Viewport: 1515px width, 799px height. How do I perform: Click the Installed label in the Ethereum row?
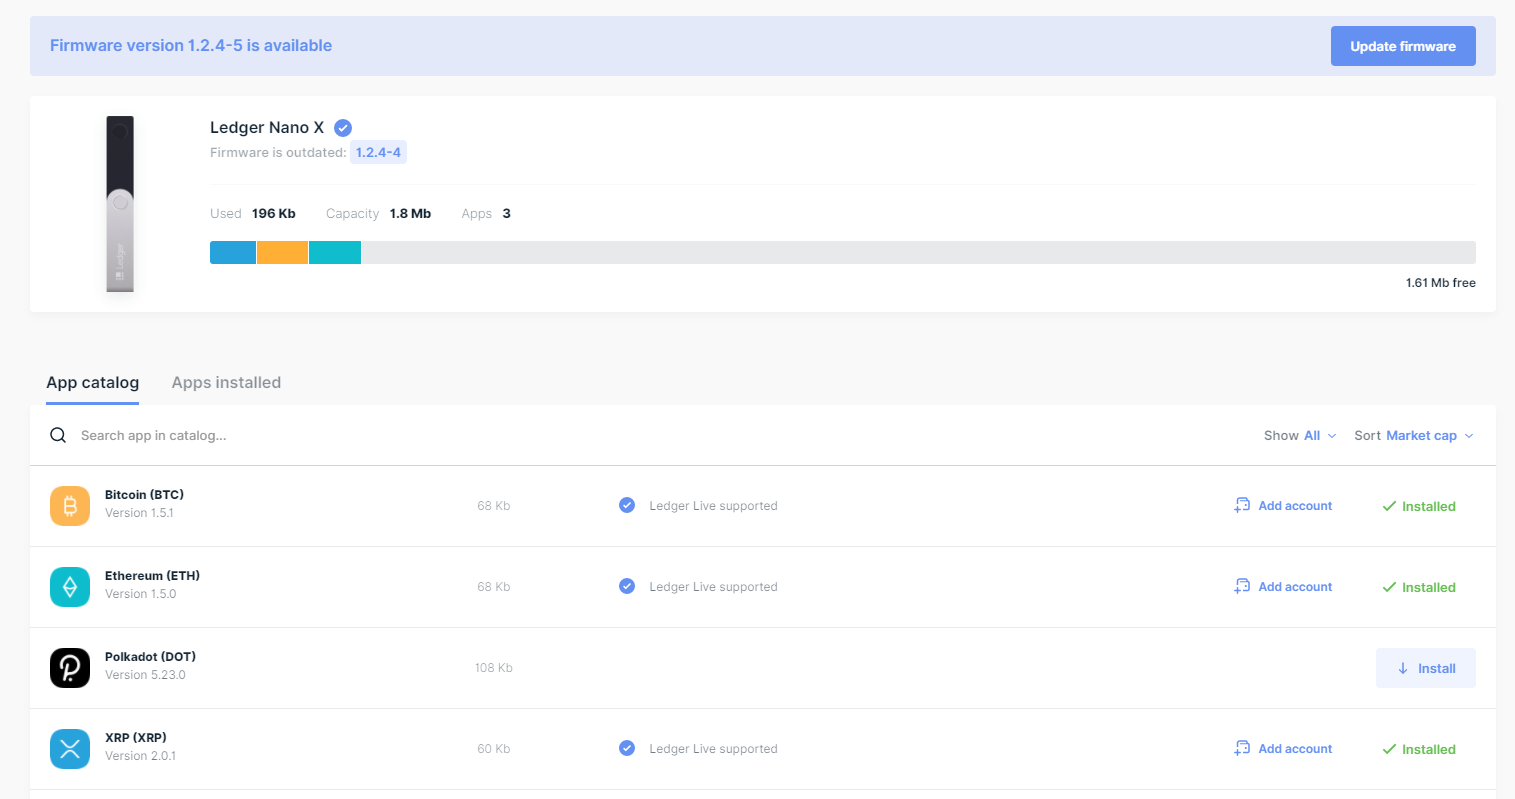[1429, 588]
